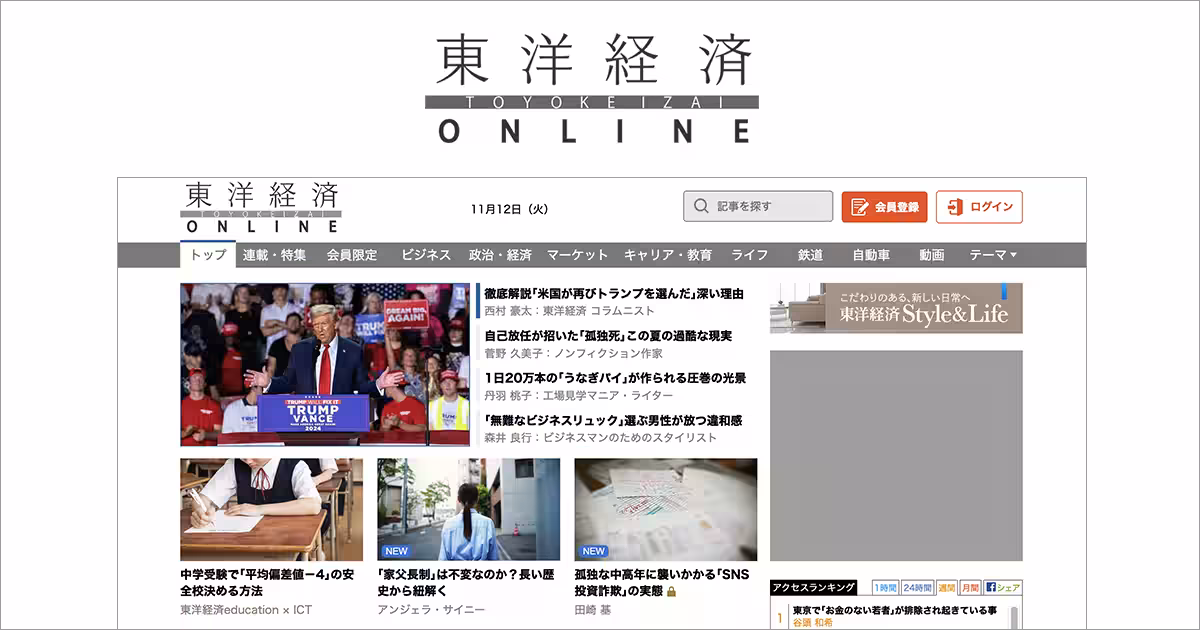This screenshot has height=630, width=1200.
Task: Click the ログイン button
Action: (979, 206)
